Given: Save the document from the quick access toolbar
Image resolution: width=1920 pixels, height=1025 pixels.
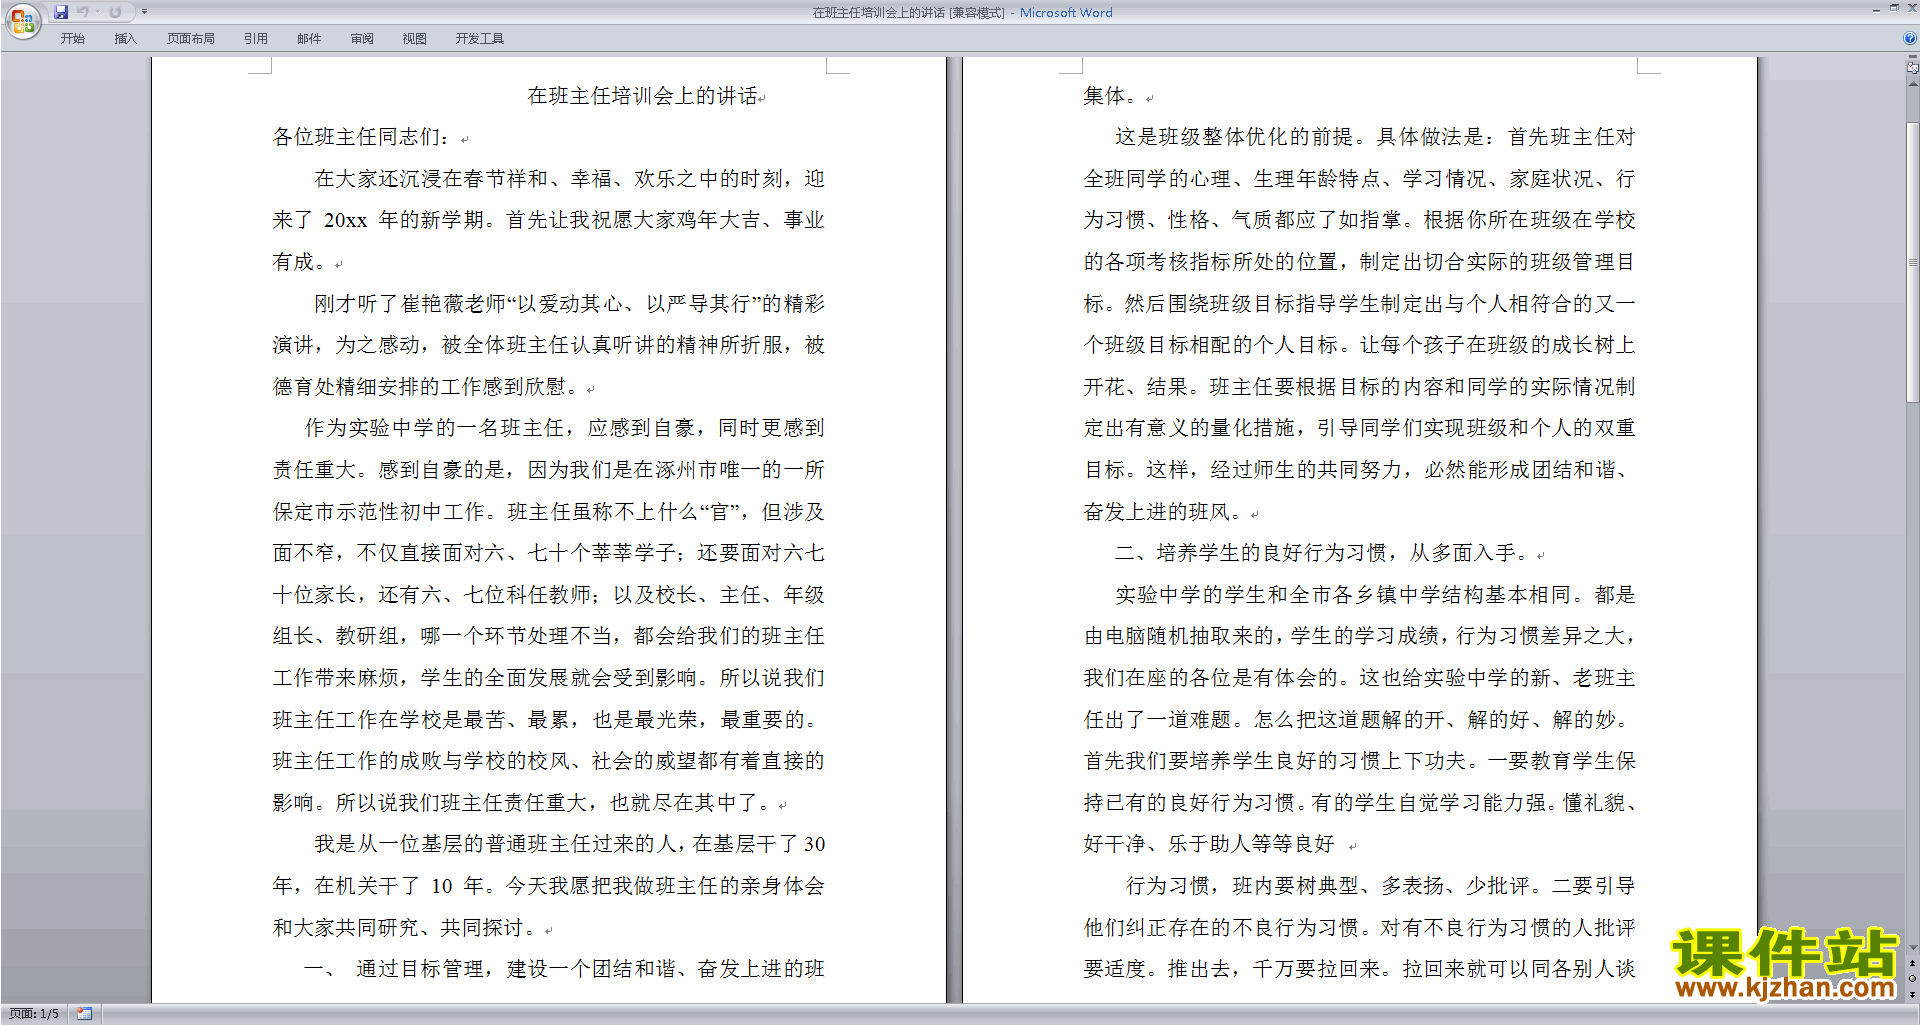Looking at the screenshot, I should (61, 12).
